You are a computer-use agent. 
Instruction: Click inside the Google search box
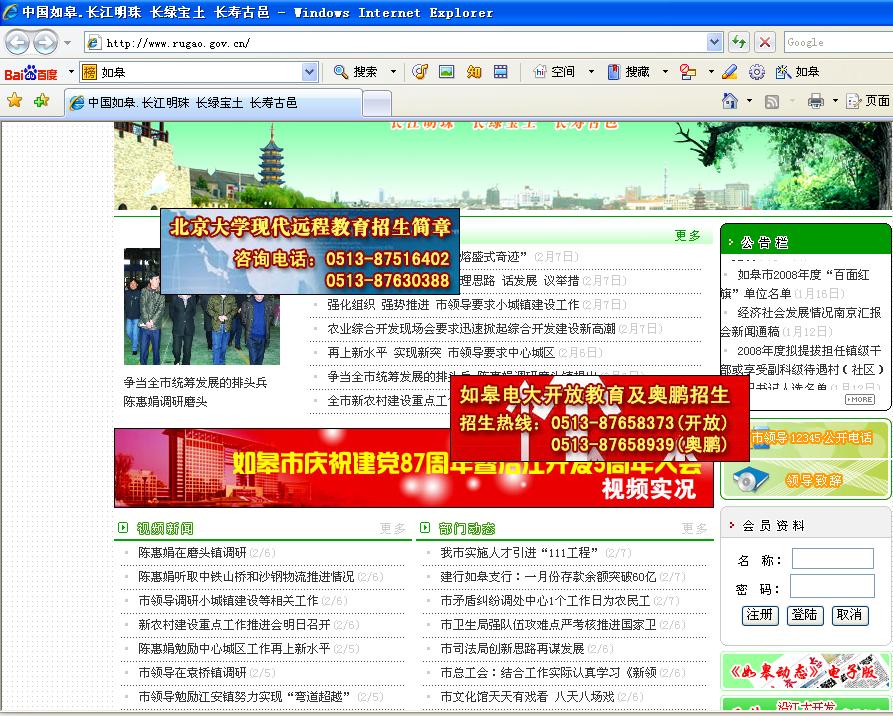[x=836, y=42]
